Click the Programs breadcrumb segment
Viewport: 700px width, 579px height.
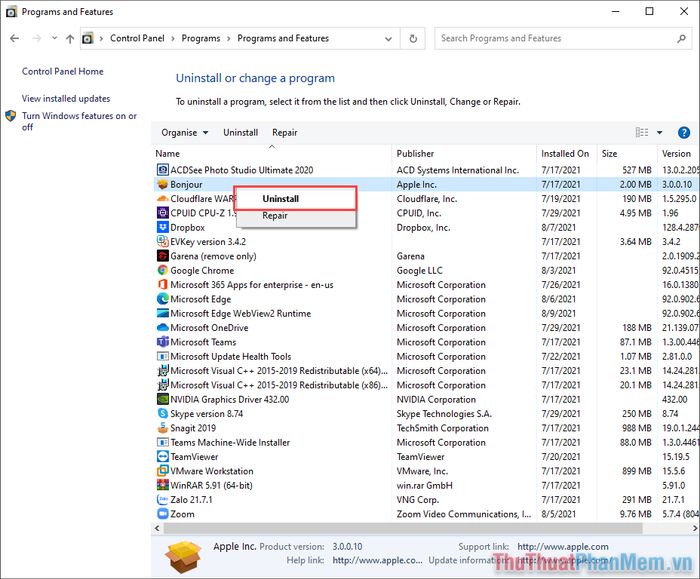coord(201,38)
